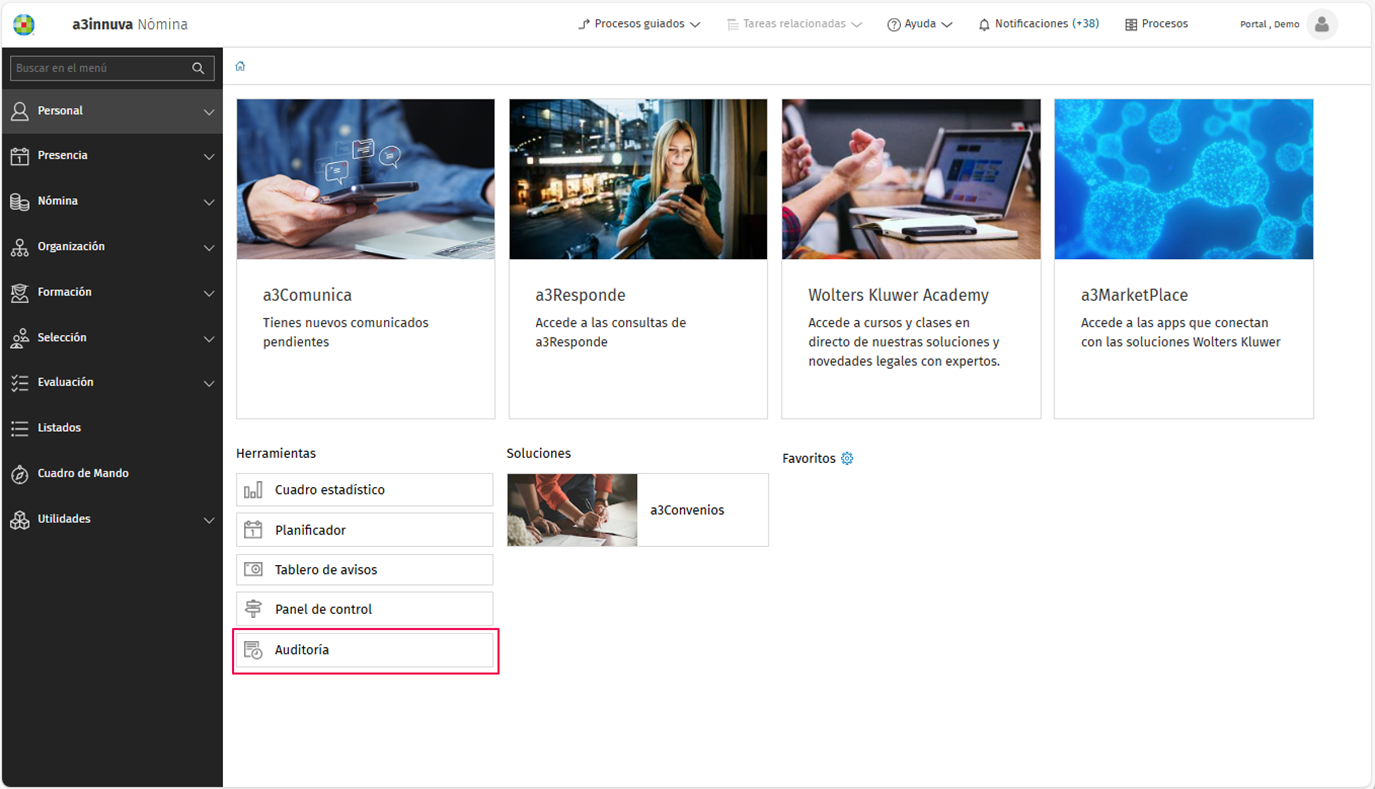Click the home breadcrumb icon
This screenshot has width=1375, height=789.
coord(240,66)
